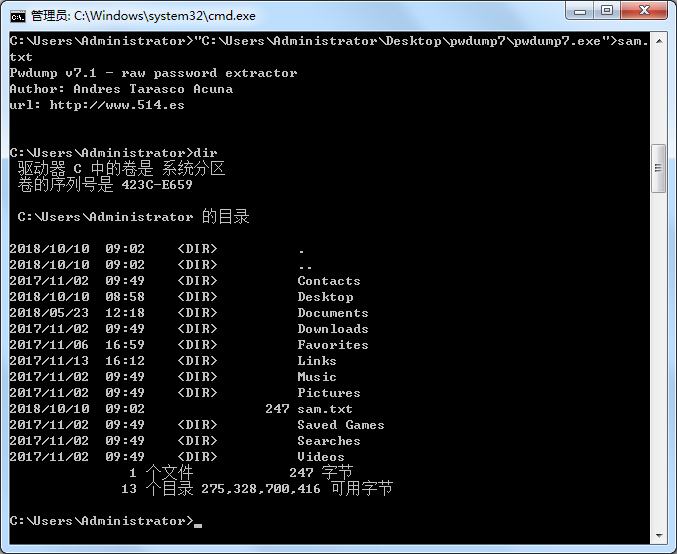Viewport: 677px width, 554px height.
Task: Click the sam.txt file name
Action: (x=325, y=409)
